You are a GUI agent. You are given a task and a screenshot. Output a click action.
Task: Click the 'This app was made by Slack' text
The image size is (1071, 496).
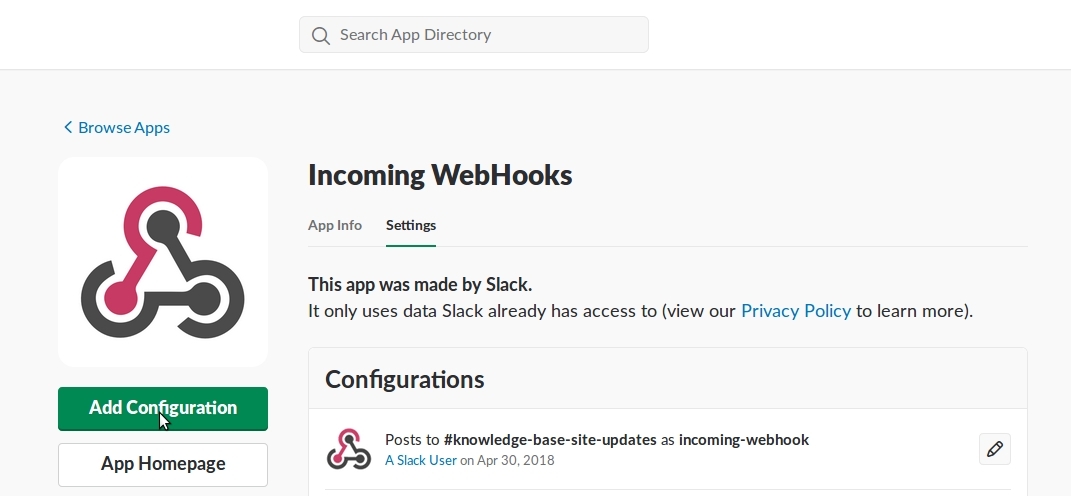pos(419,284)
